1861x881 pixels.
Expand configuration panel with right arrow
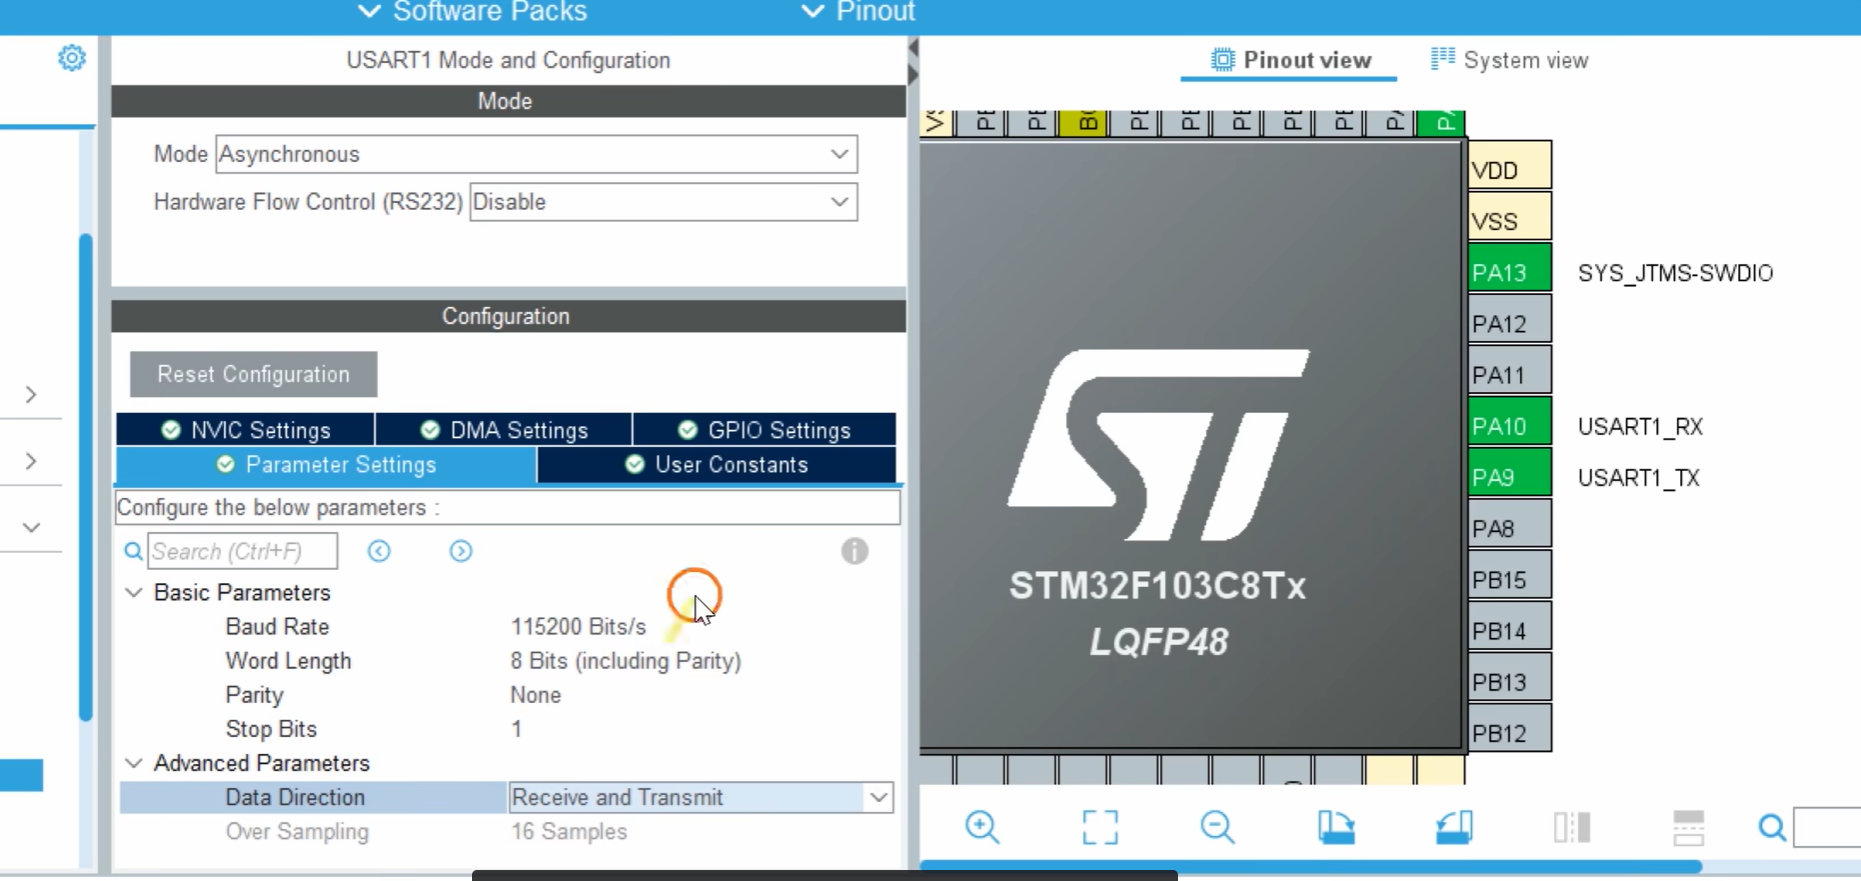coord(913,75)
